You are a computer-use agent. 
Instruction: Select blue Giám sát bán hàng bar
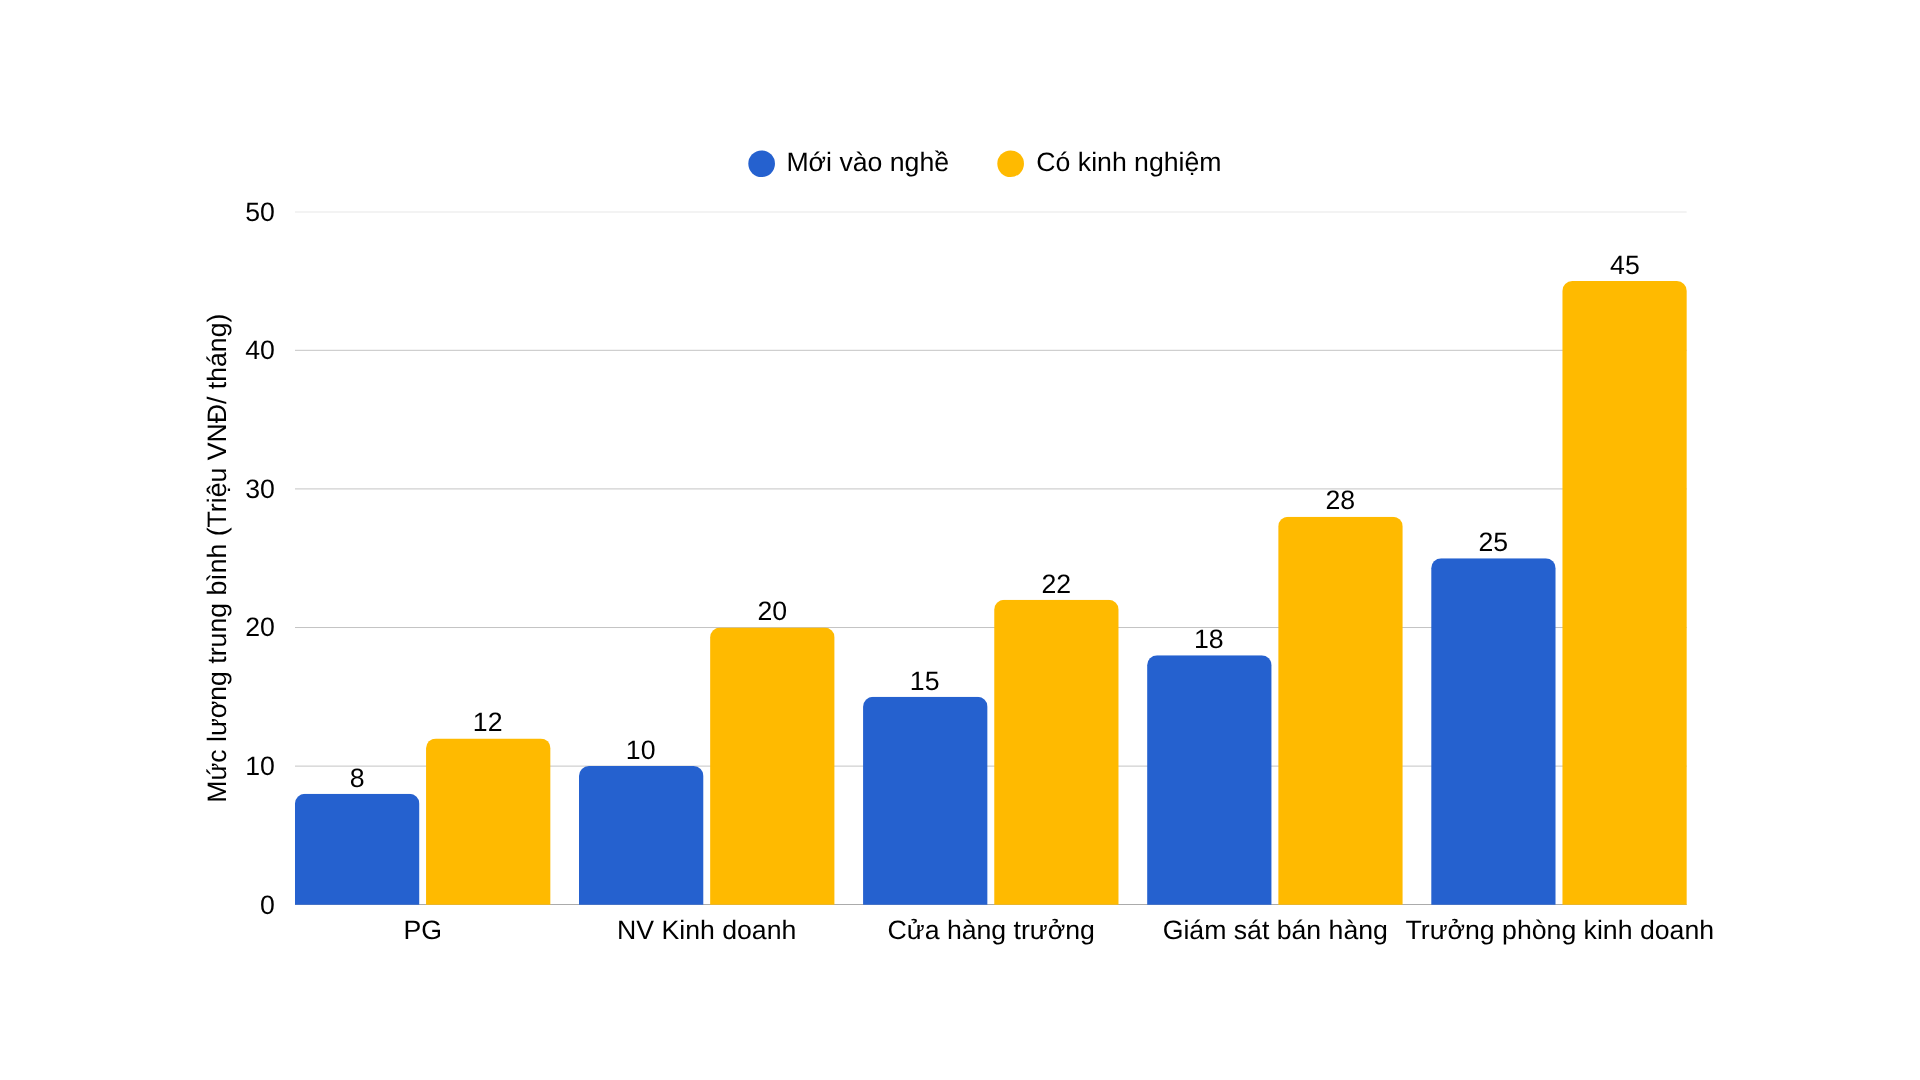tap(1209, 780)
